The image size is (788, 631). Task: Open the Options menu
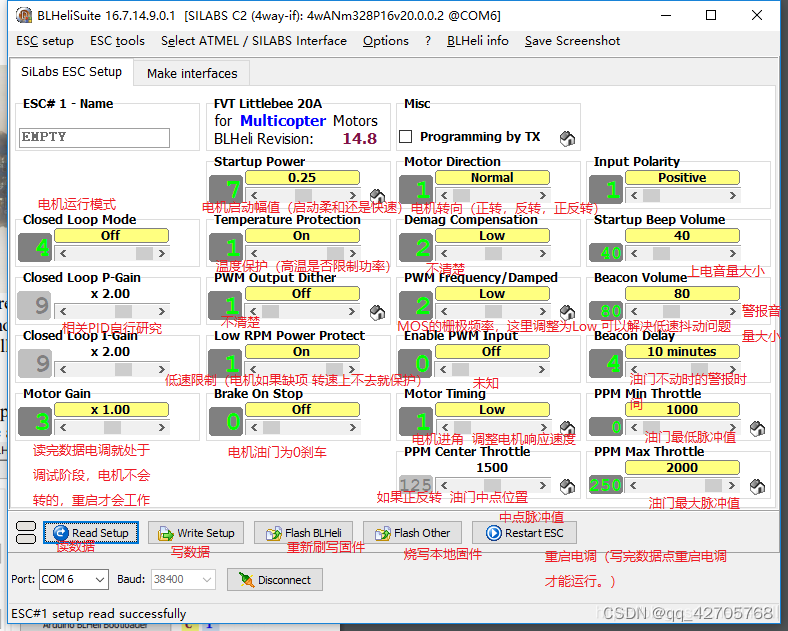click(385, 41)
